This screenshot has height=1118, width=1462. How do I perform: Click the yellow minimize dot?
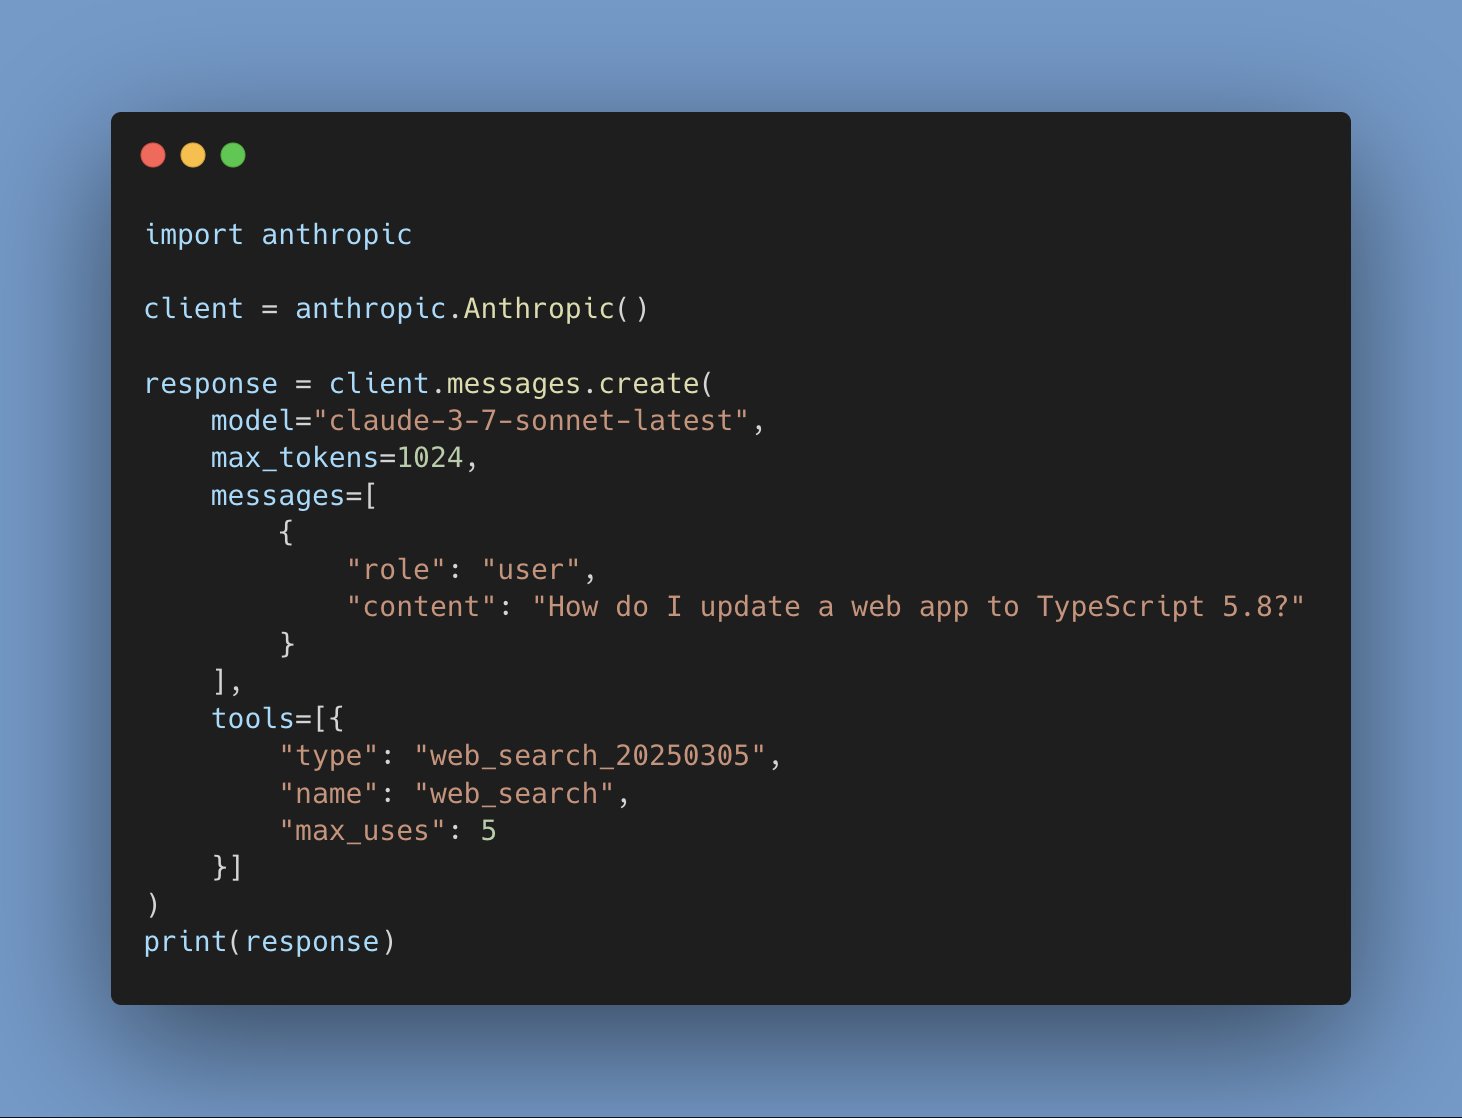(x=193, y=155)
